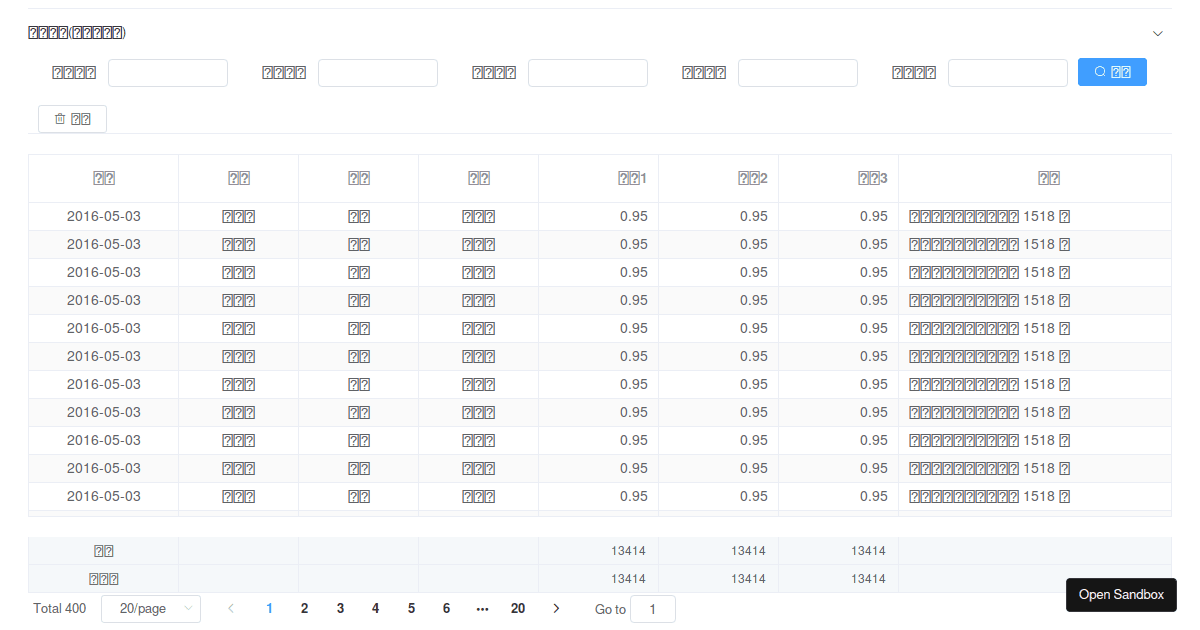Click the Open Sandbox button
This screenshot has width=1200, height=630.
coord(1121,595)
